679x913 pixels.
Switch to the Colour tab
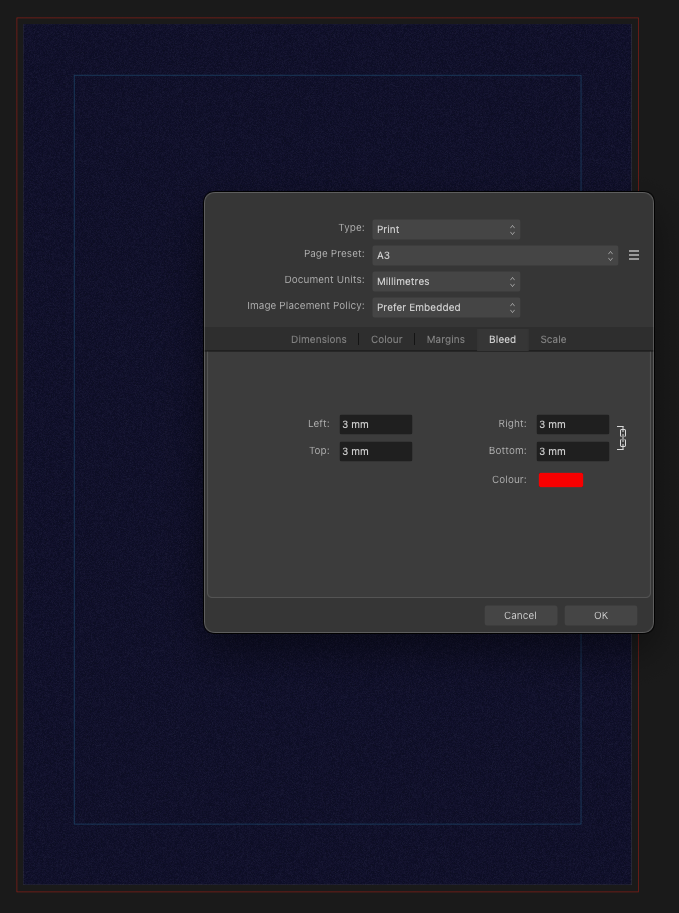[386, 339]
